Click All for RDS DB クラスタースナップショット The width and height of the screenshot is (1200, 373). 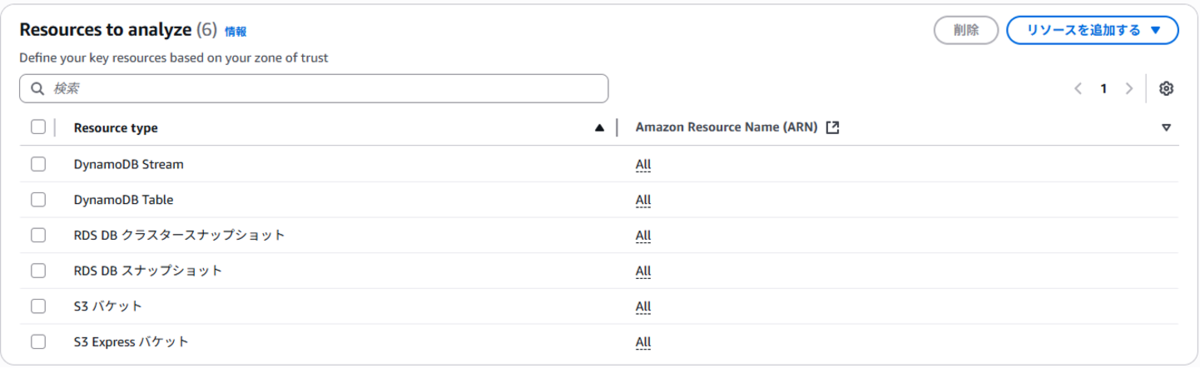[643, 236]
